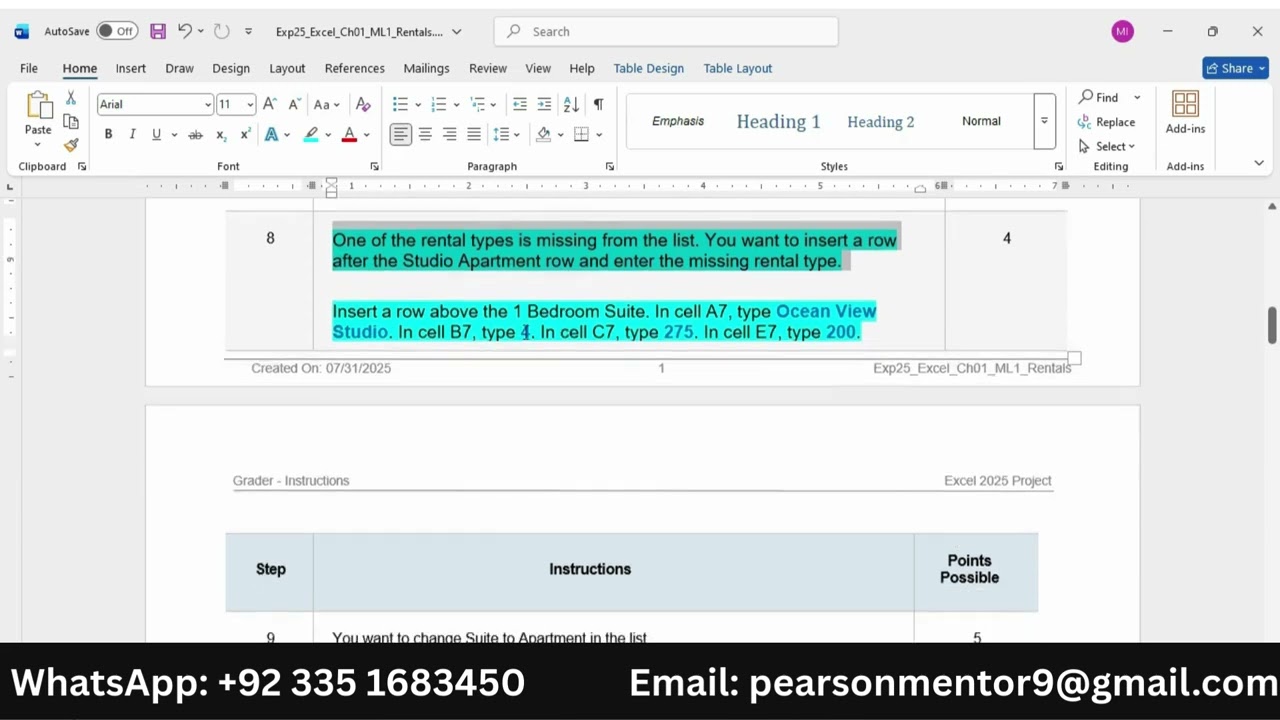Open the Table Design tab
The width and height of the screenshot is (1280, 720).
point(648,68)
